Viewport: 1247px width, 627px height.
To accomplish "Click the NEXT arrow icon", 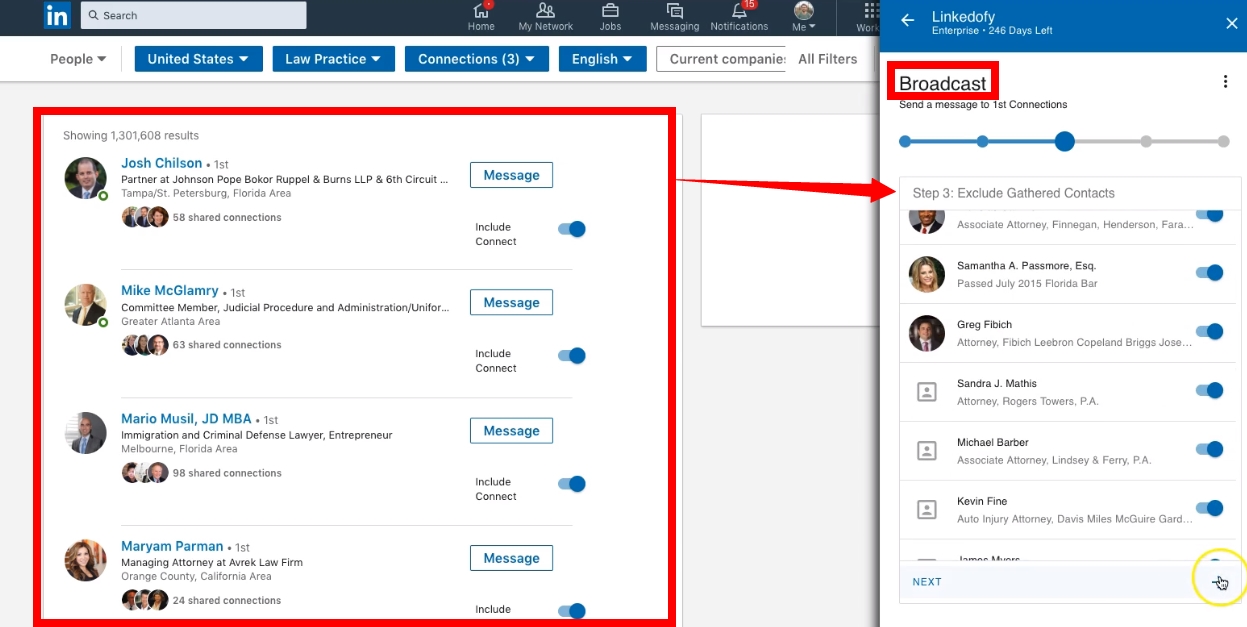I will click(x=1219, y=581).
